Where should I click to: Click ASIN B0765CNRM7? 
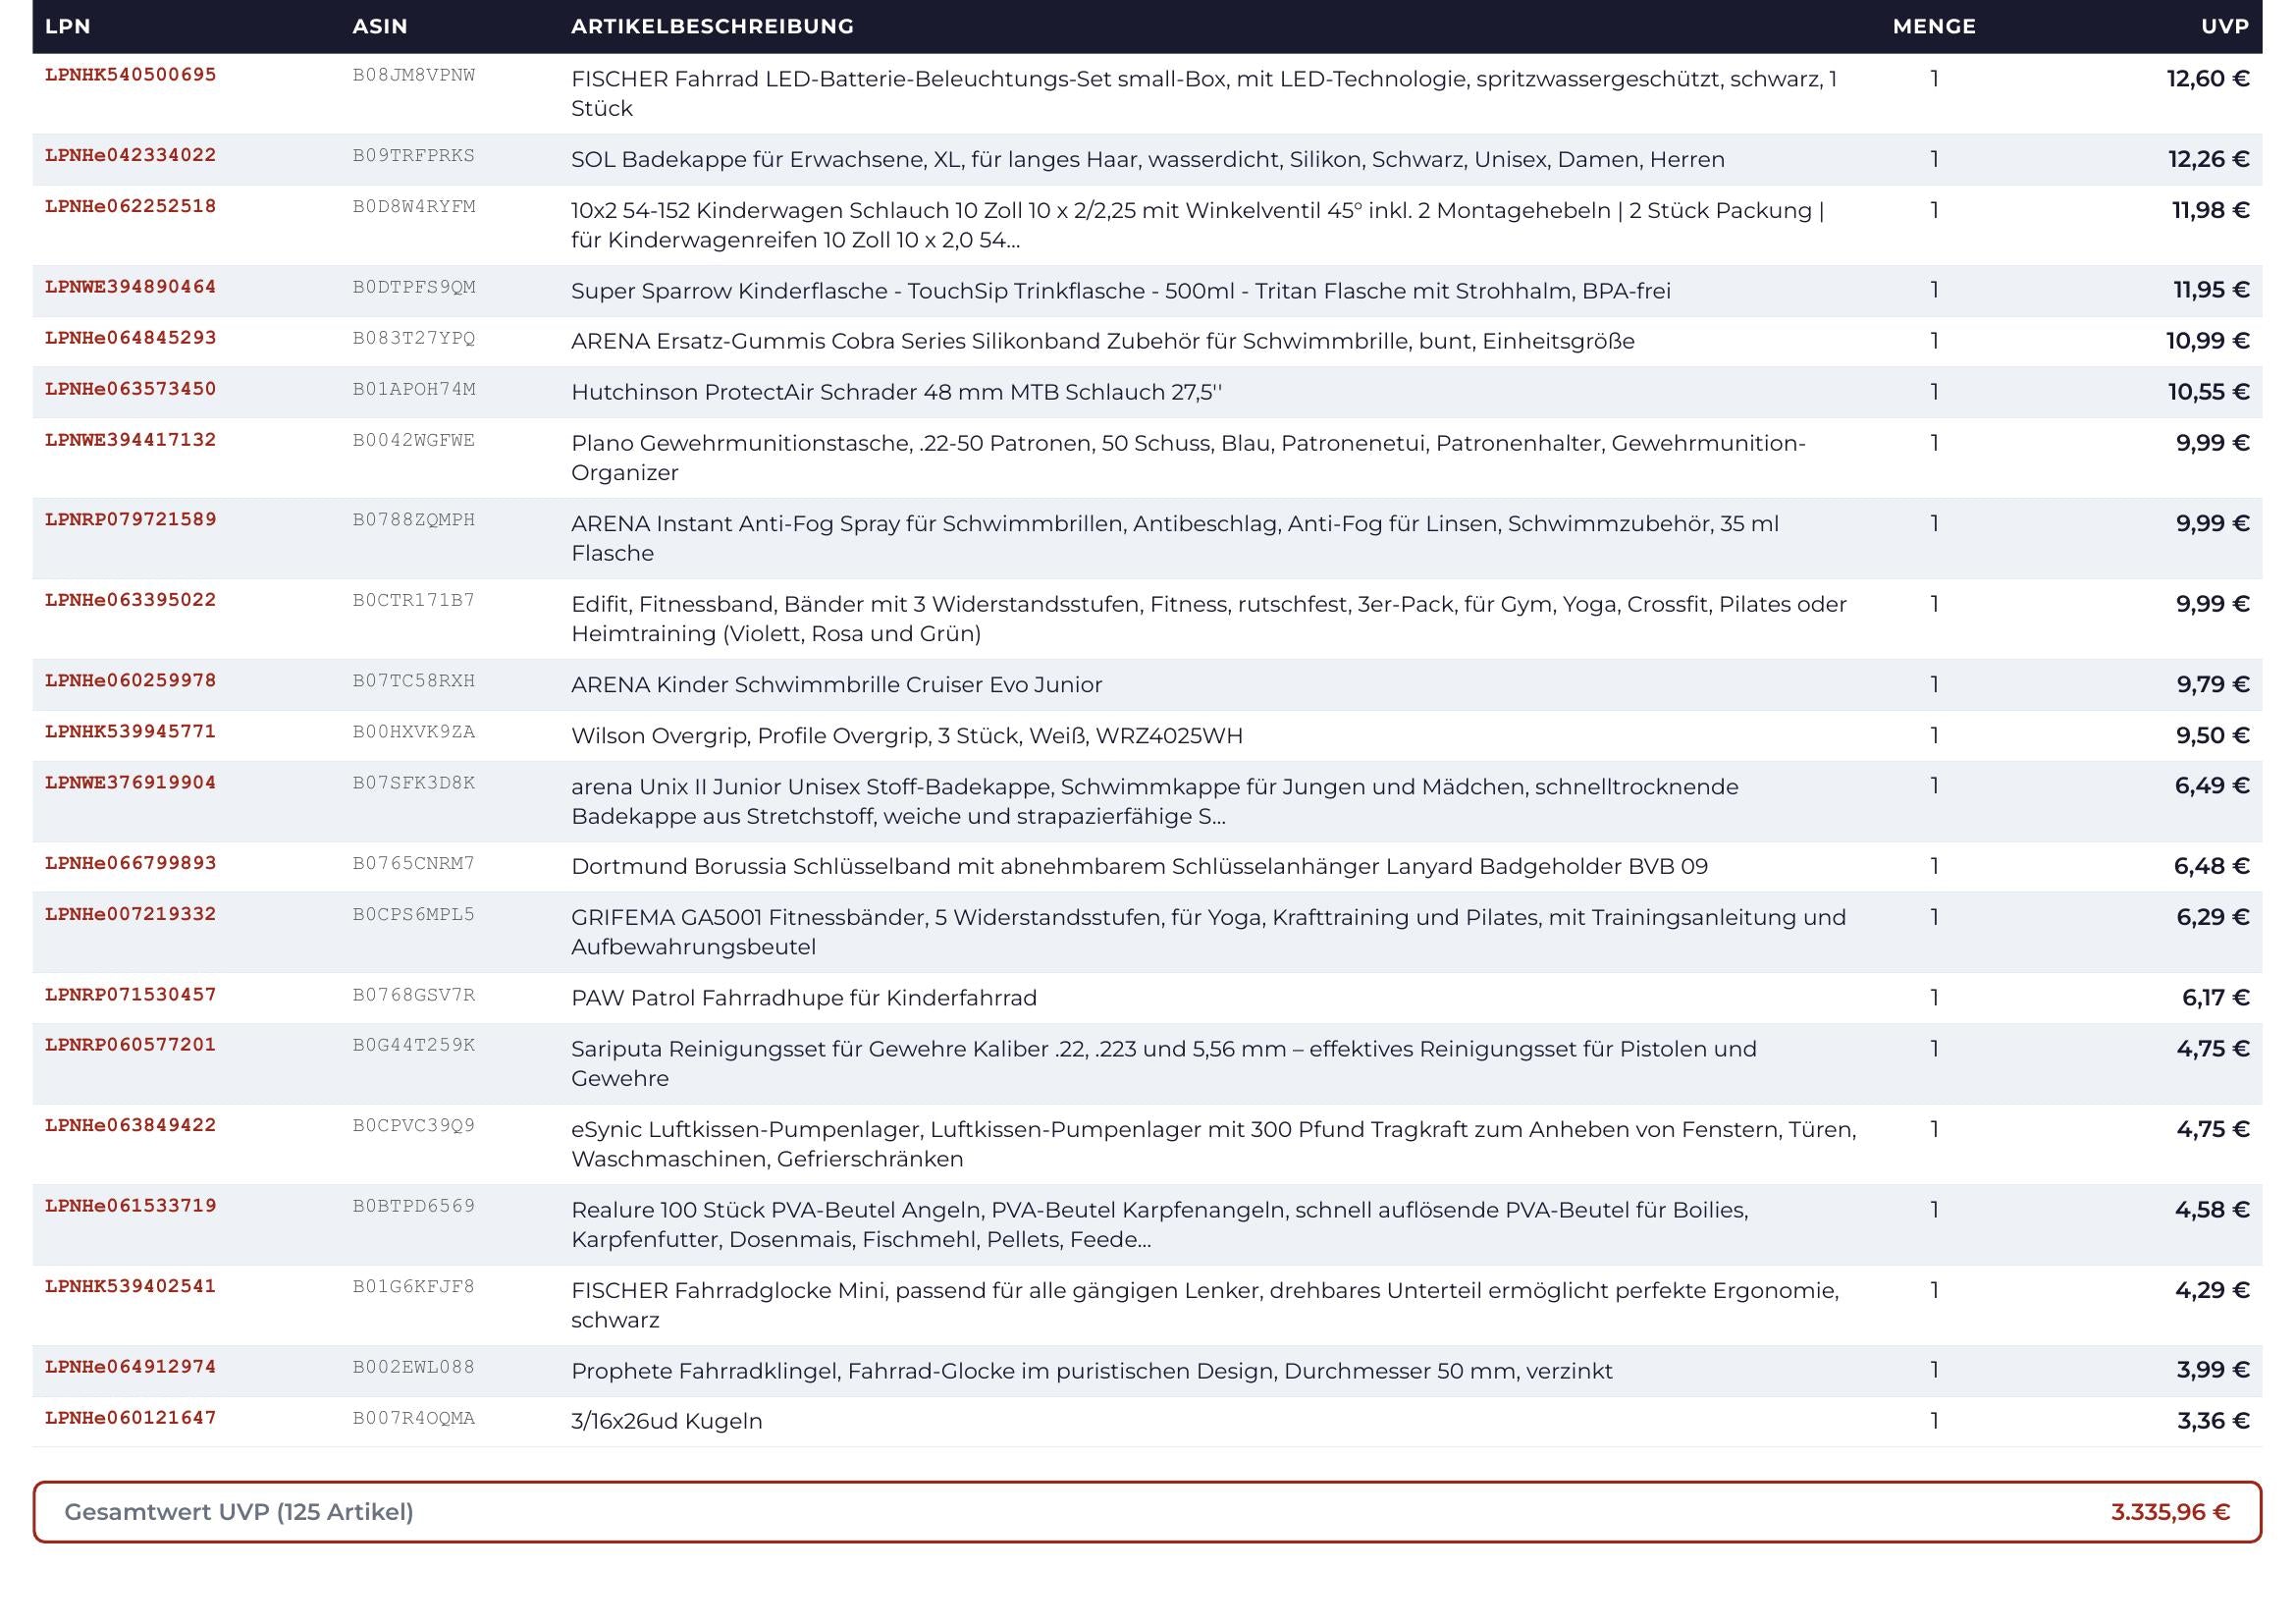414,864
